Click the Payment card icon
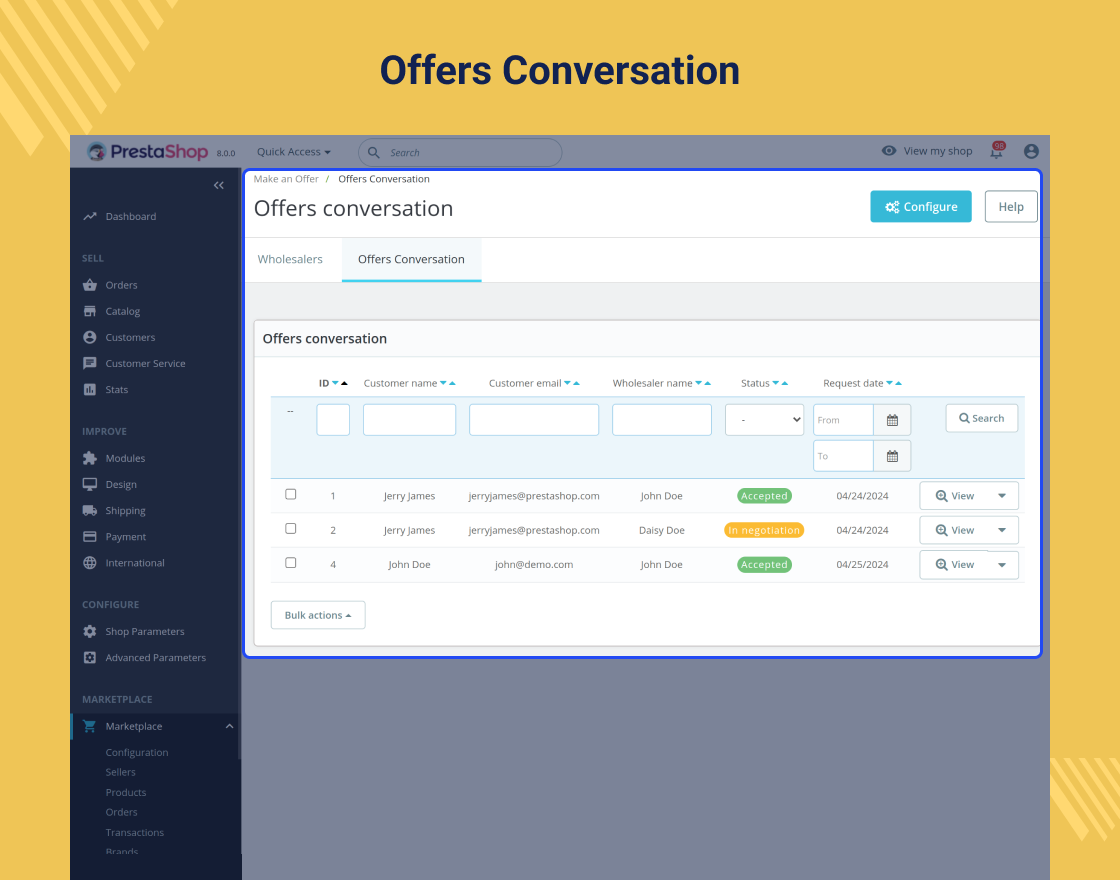This screenshot has height=880, width=1120. (89, 536)
